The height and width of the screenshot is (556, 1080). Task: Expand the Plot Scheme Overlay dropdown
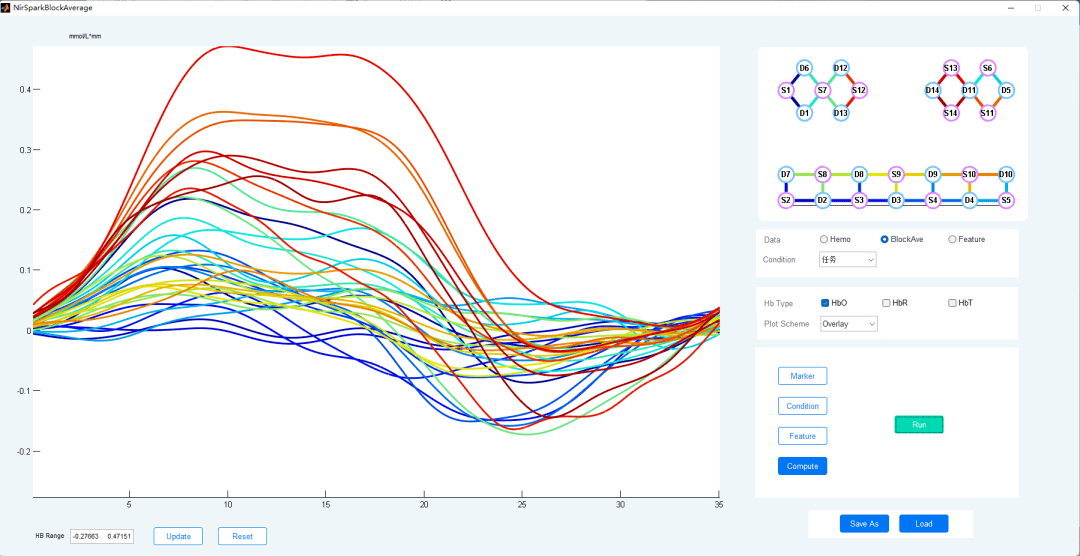point(848,324)
